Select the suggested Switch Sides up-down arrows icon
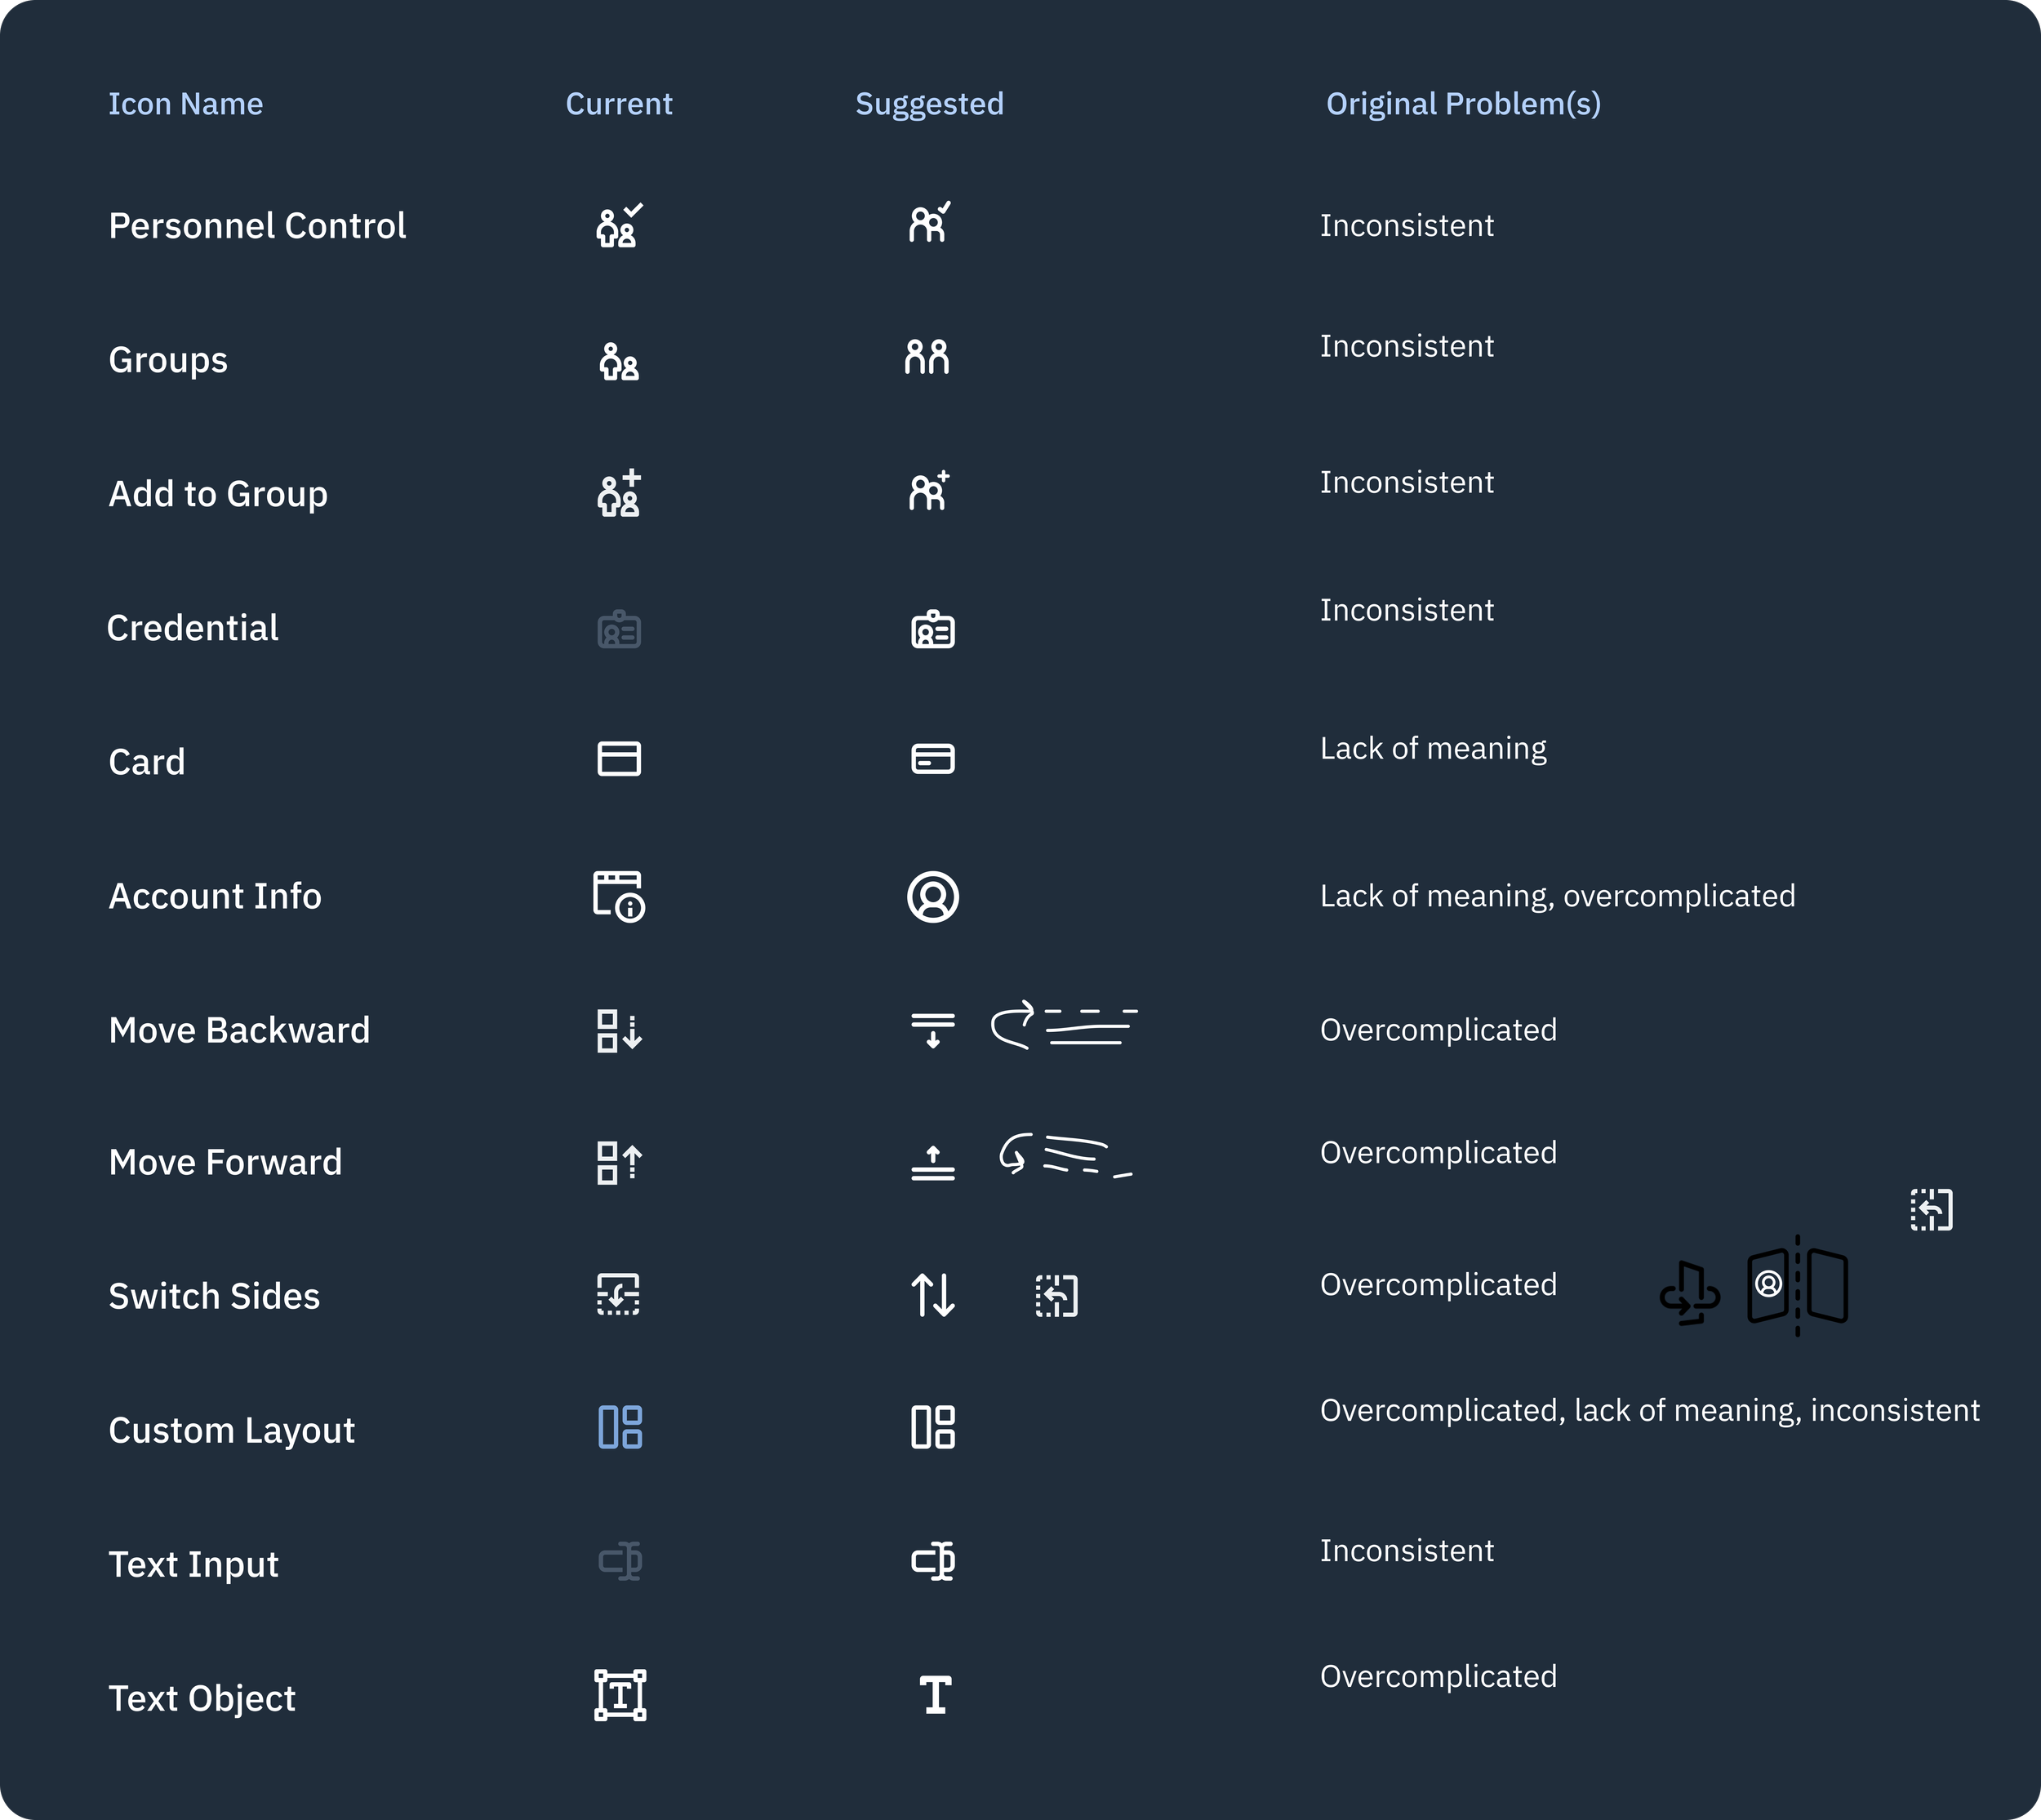 pos(933,1295)
